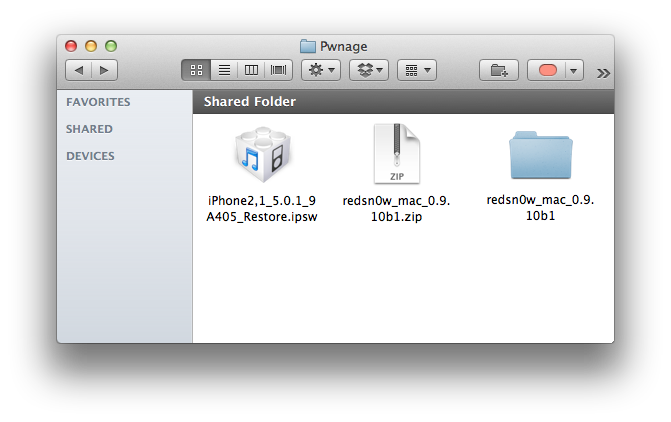671x422 pixels.
Task: Click the Shared sidebar heading
Action: [x=89, y=129]
